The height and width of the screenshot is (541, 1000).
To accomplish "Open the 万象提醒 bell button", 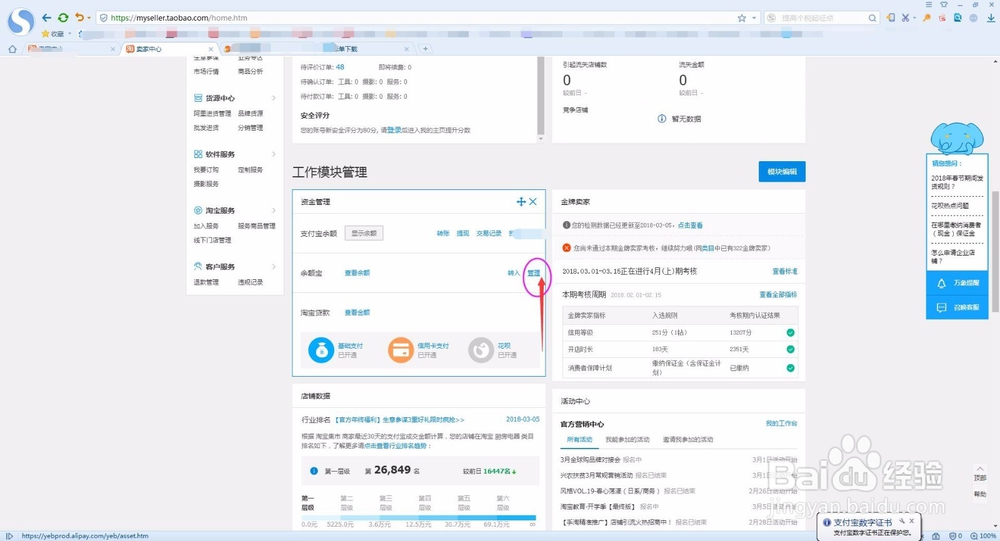I will coord(957,283).
